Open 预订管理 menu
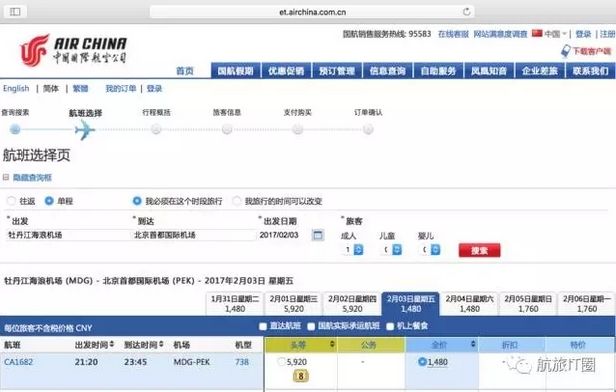This screenshot has height=392, width=616. coord(337,71)
